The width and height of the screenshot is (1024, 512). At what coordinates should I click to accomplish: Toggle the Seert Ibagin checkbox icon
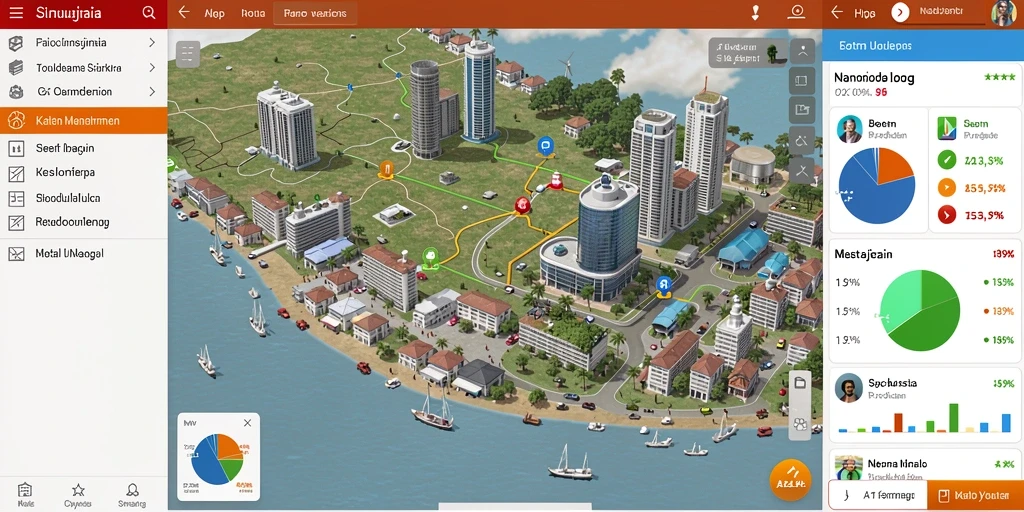tap(16, 149)
